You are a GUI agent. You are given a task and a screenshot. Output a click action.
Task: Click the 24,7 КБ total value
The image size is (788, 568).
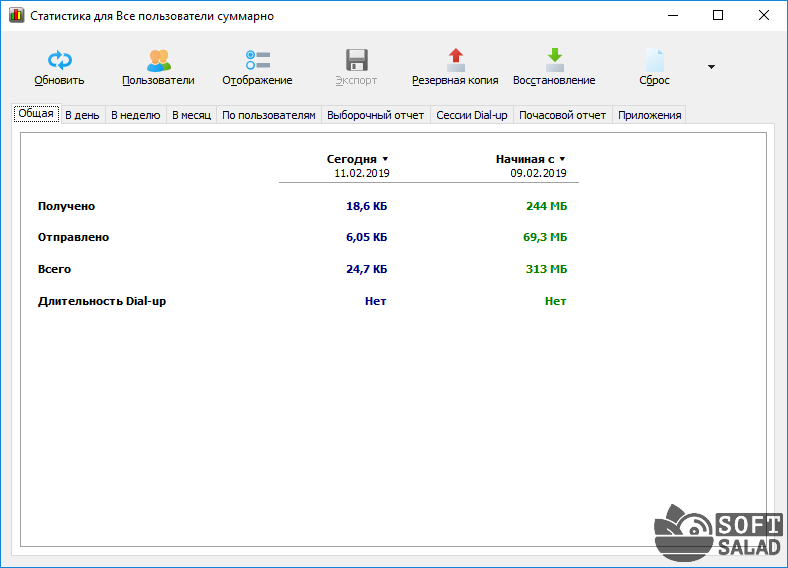click(x=367, y=269)
